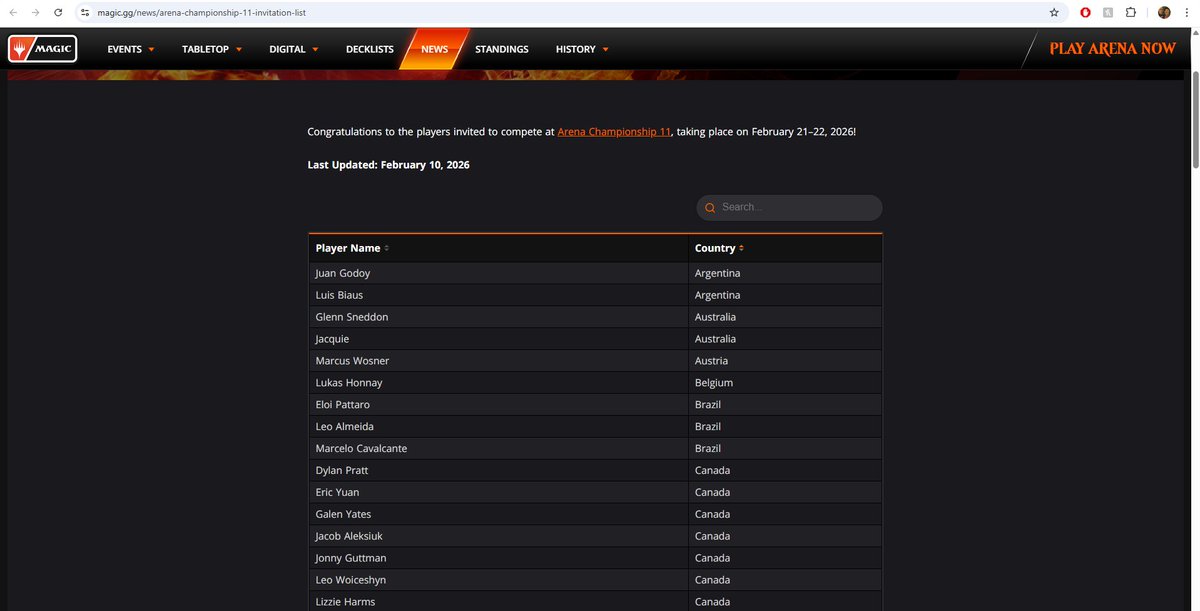Sort table by Player Name arrows
The height and width of the screenshot is (611, 1200).
pyautogui.click(x=386, y=248)
